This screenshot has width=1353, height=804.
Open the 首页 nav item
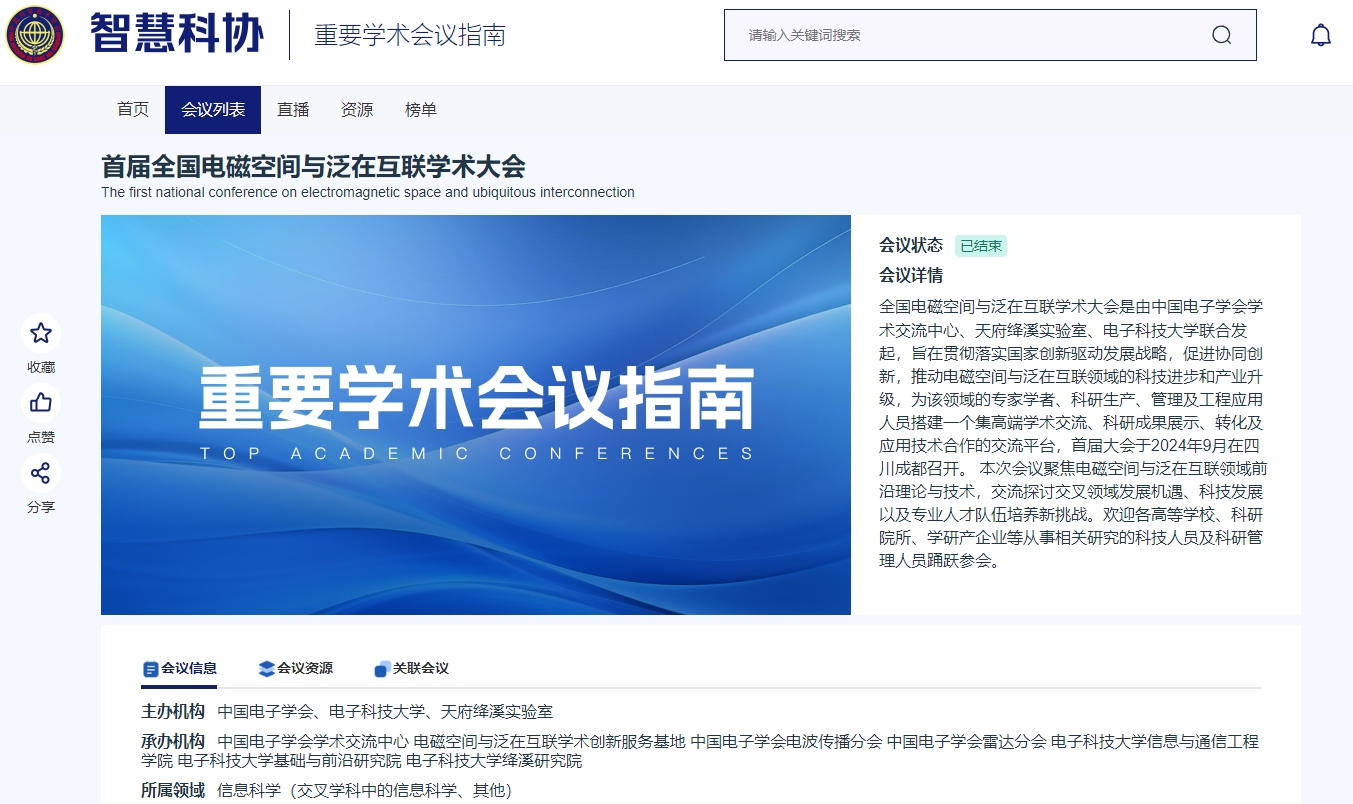coord(133,110)
